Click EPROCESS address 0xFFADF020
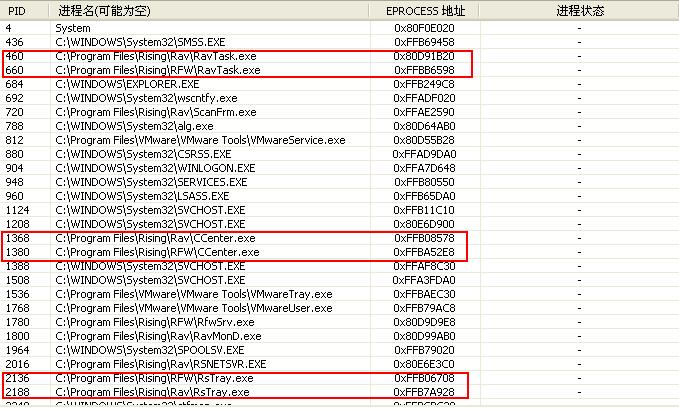 [x=424, y=98]
